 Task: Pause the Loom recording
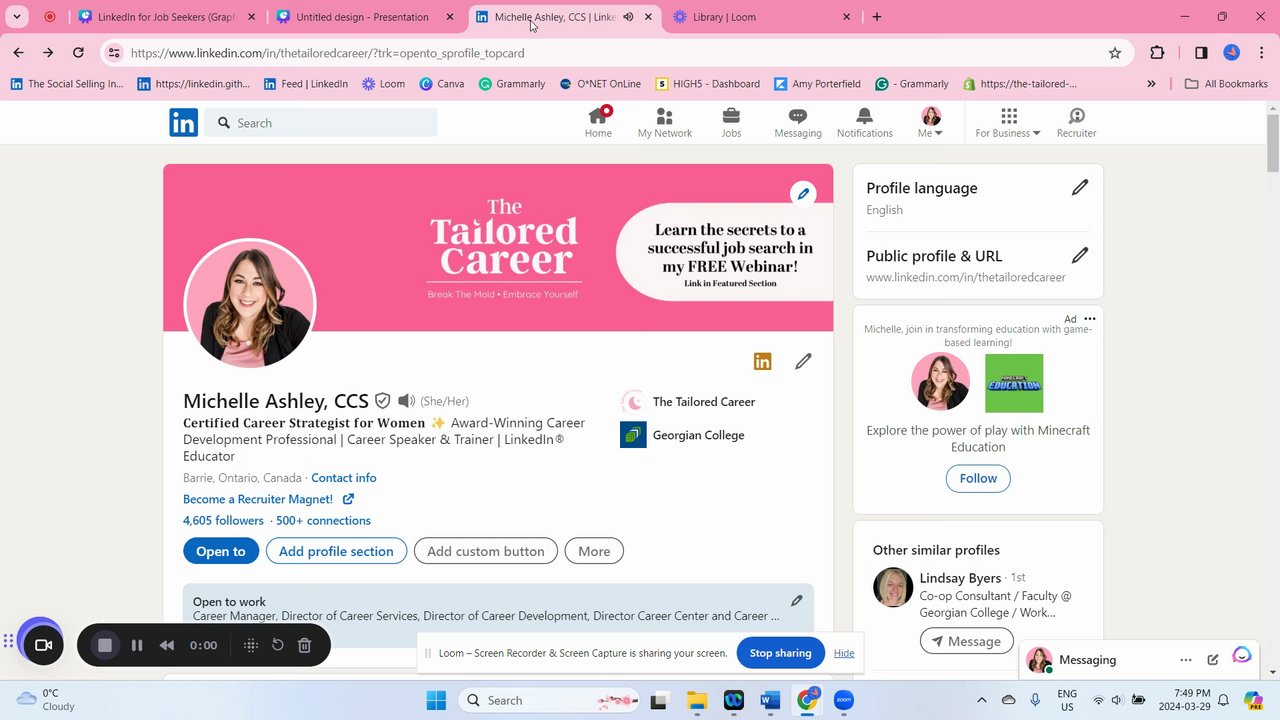click(x=137, y=645)
